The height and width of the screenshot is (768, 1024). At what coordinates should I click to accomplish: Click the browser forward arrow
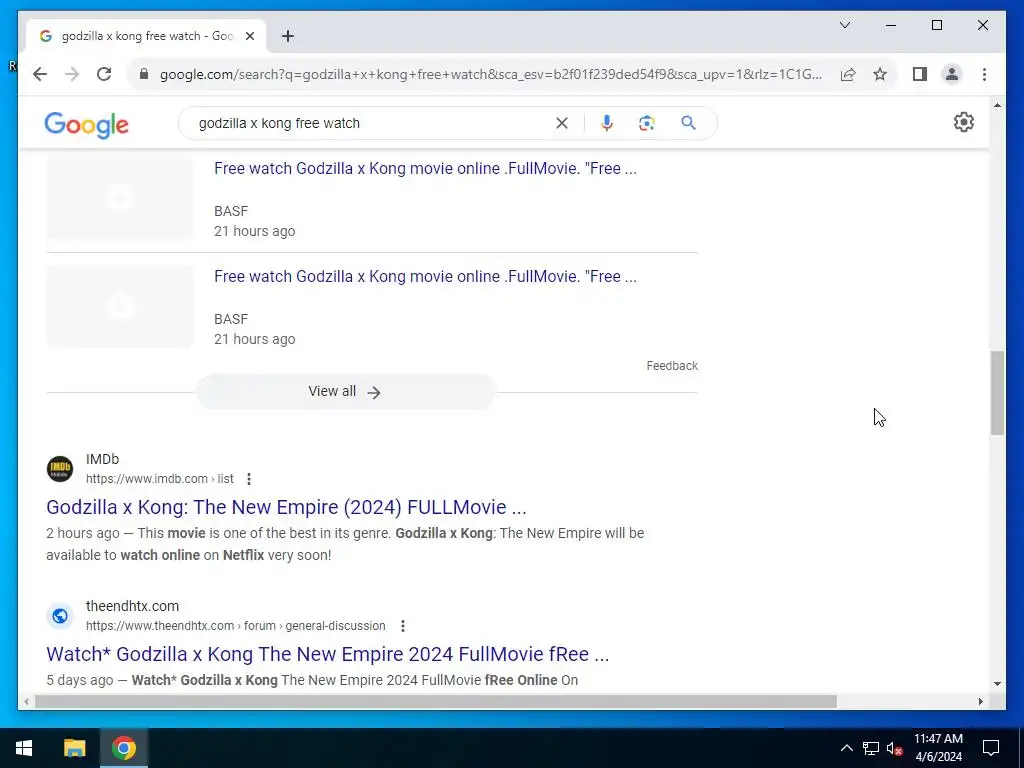72,74
